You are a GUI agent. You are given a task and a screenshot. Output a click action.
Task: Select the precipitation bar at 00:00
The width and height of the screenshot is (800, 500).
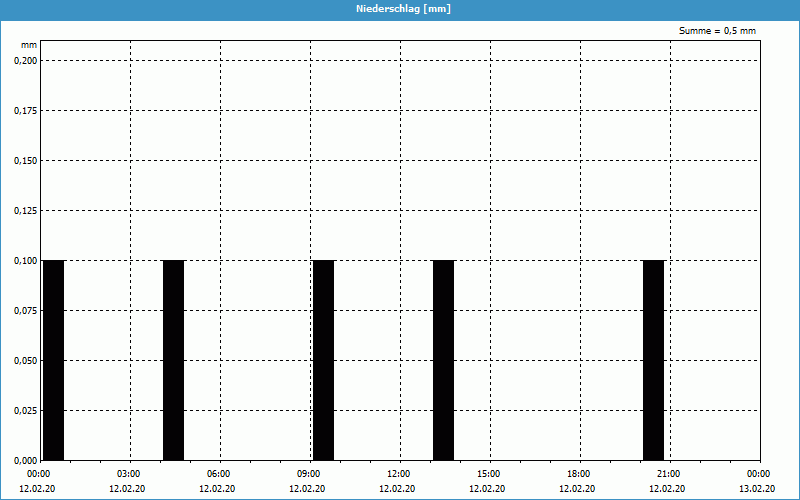[53, 360]
